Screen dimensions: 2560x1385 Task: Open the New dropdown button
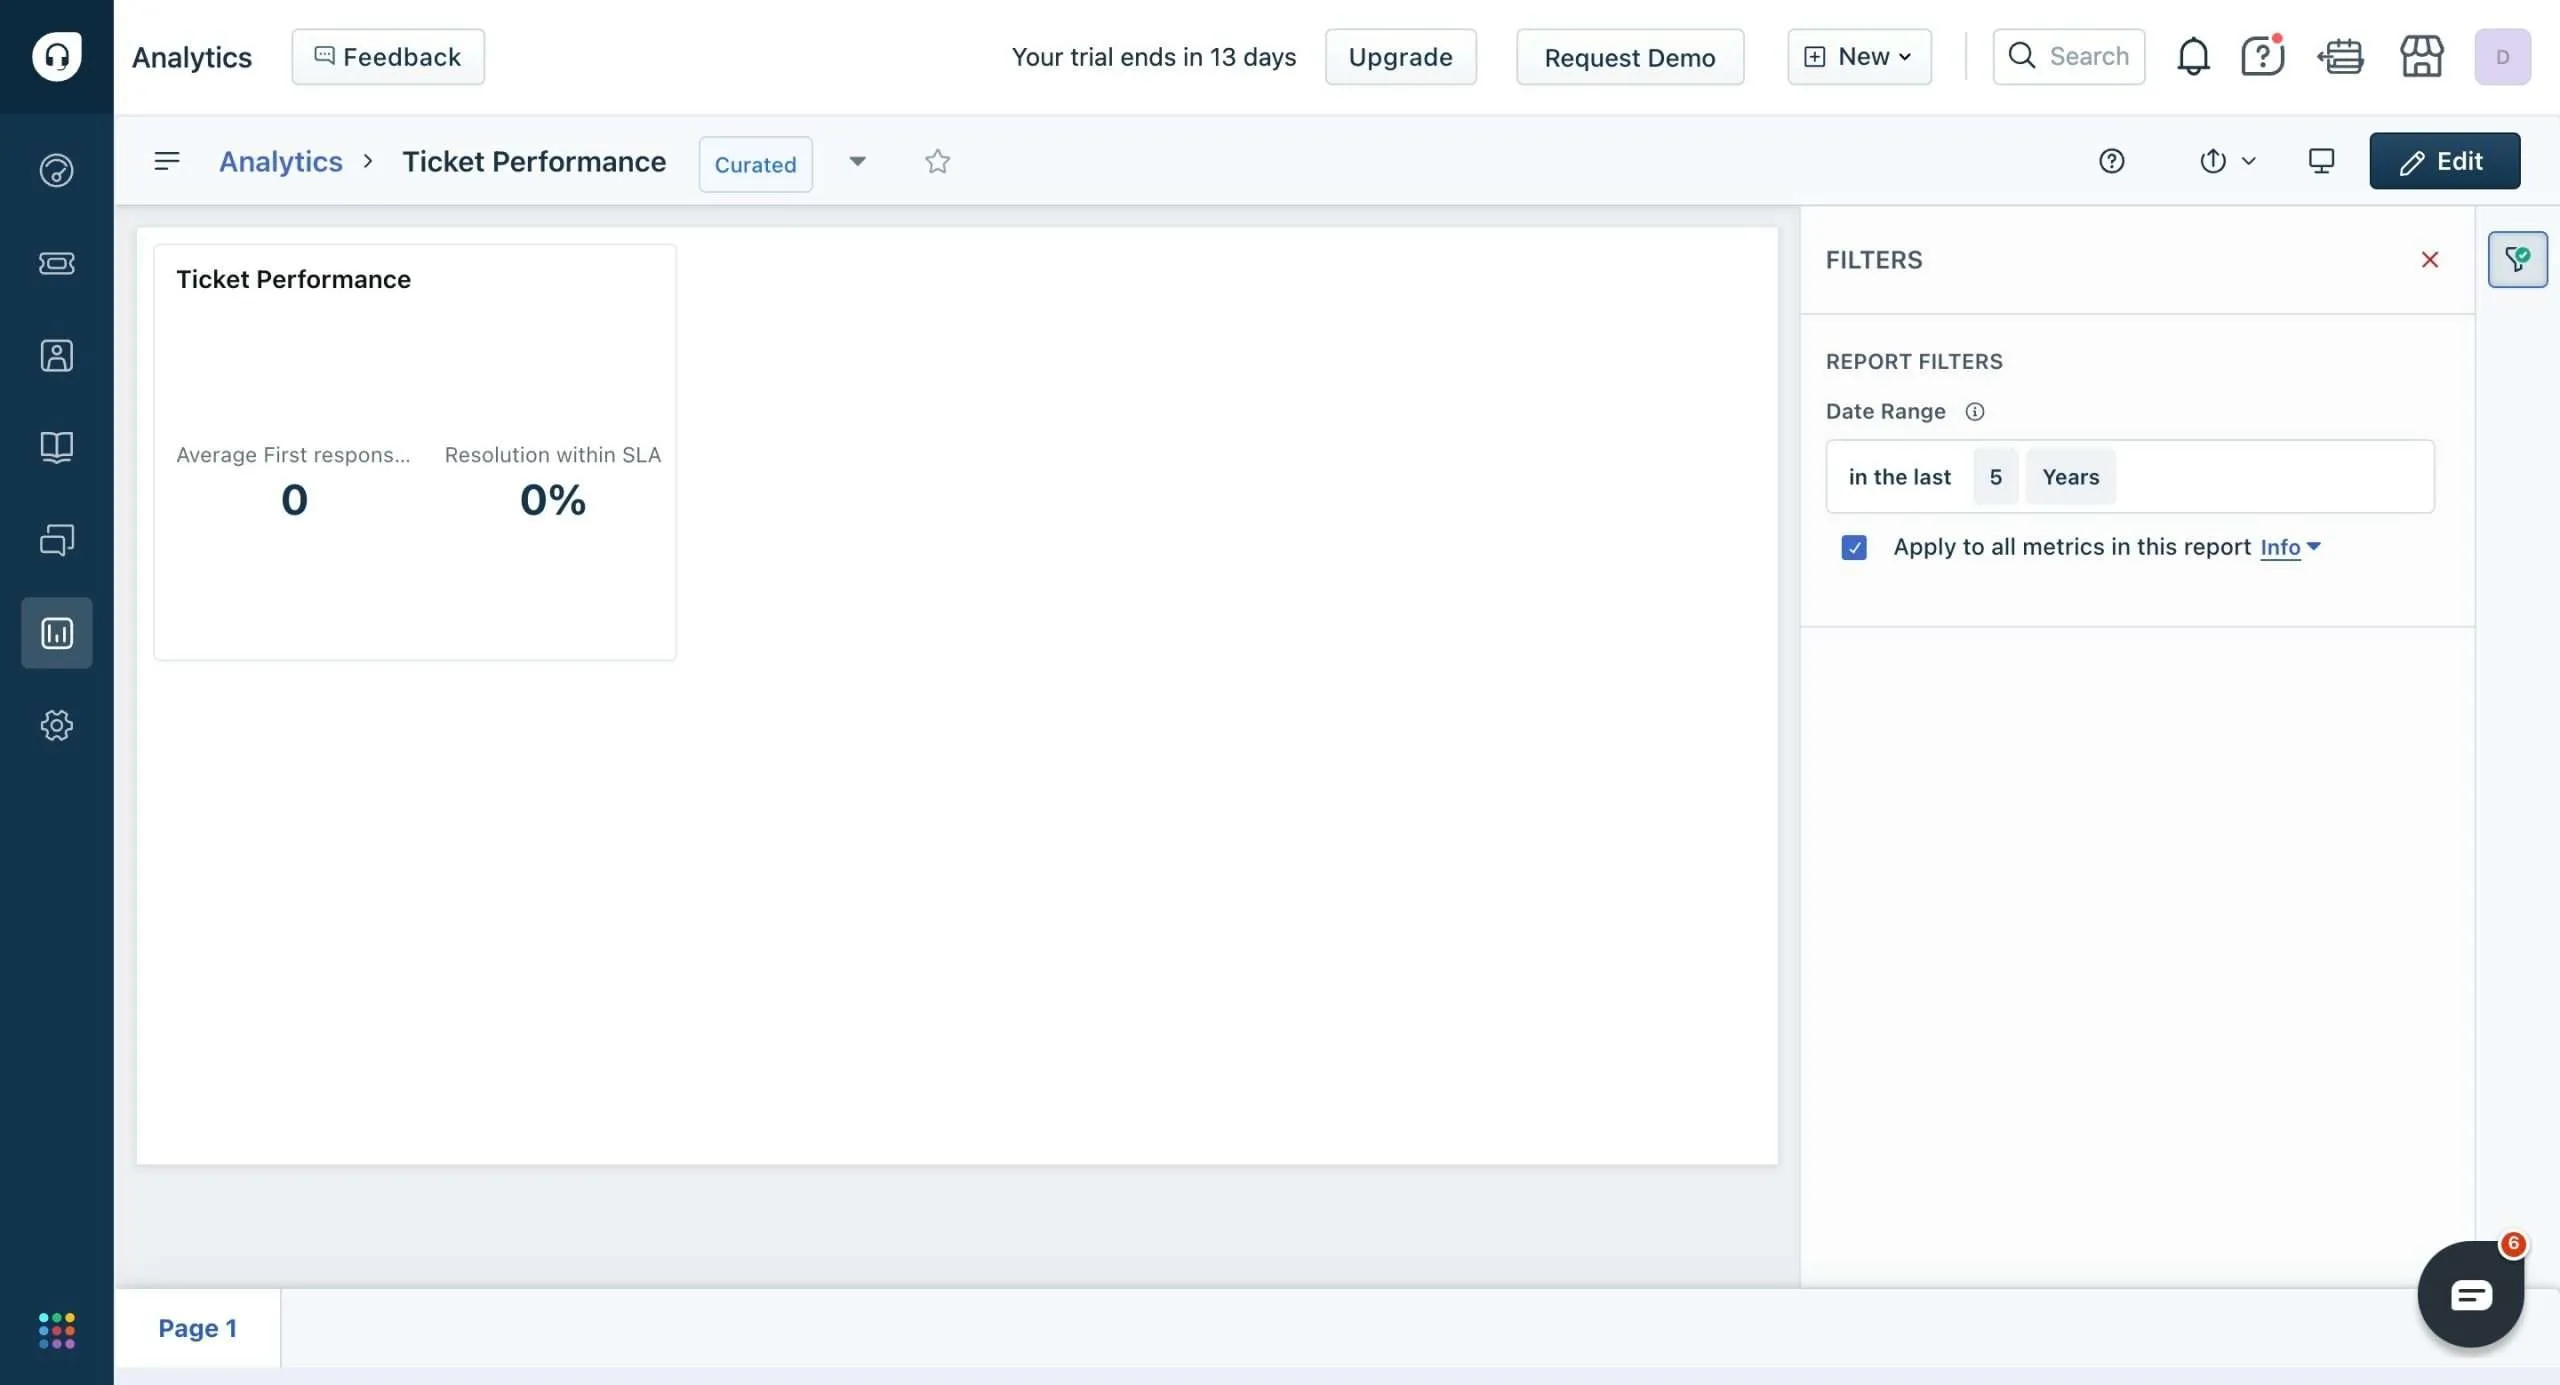tap(1859, 57)
